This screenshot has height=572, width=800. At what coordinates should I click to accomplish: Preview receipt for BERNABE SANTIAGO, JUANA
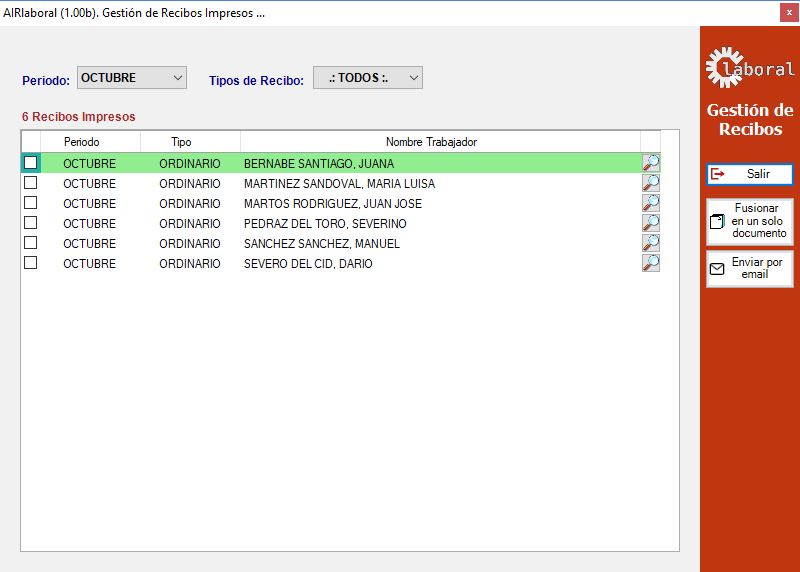(651, 163)
